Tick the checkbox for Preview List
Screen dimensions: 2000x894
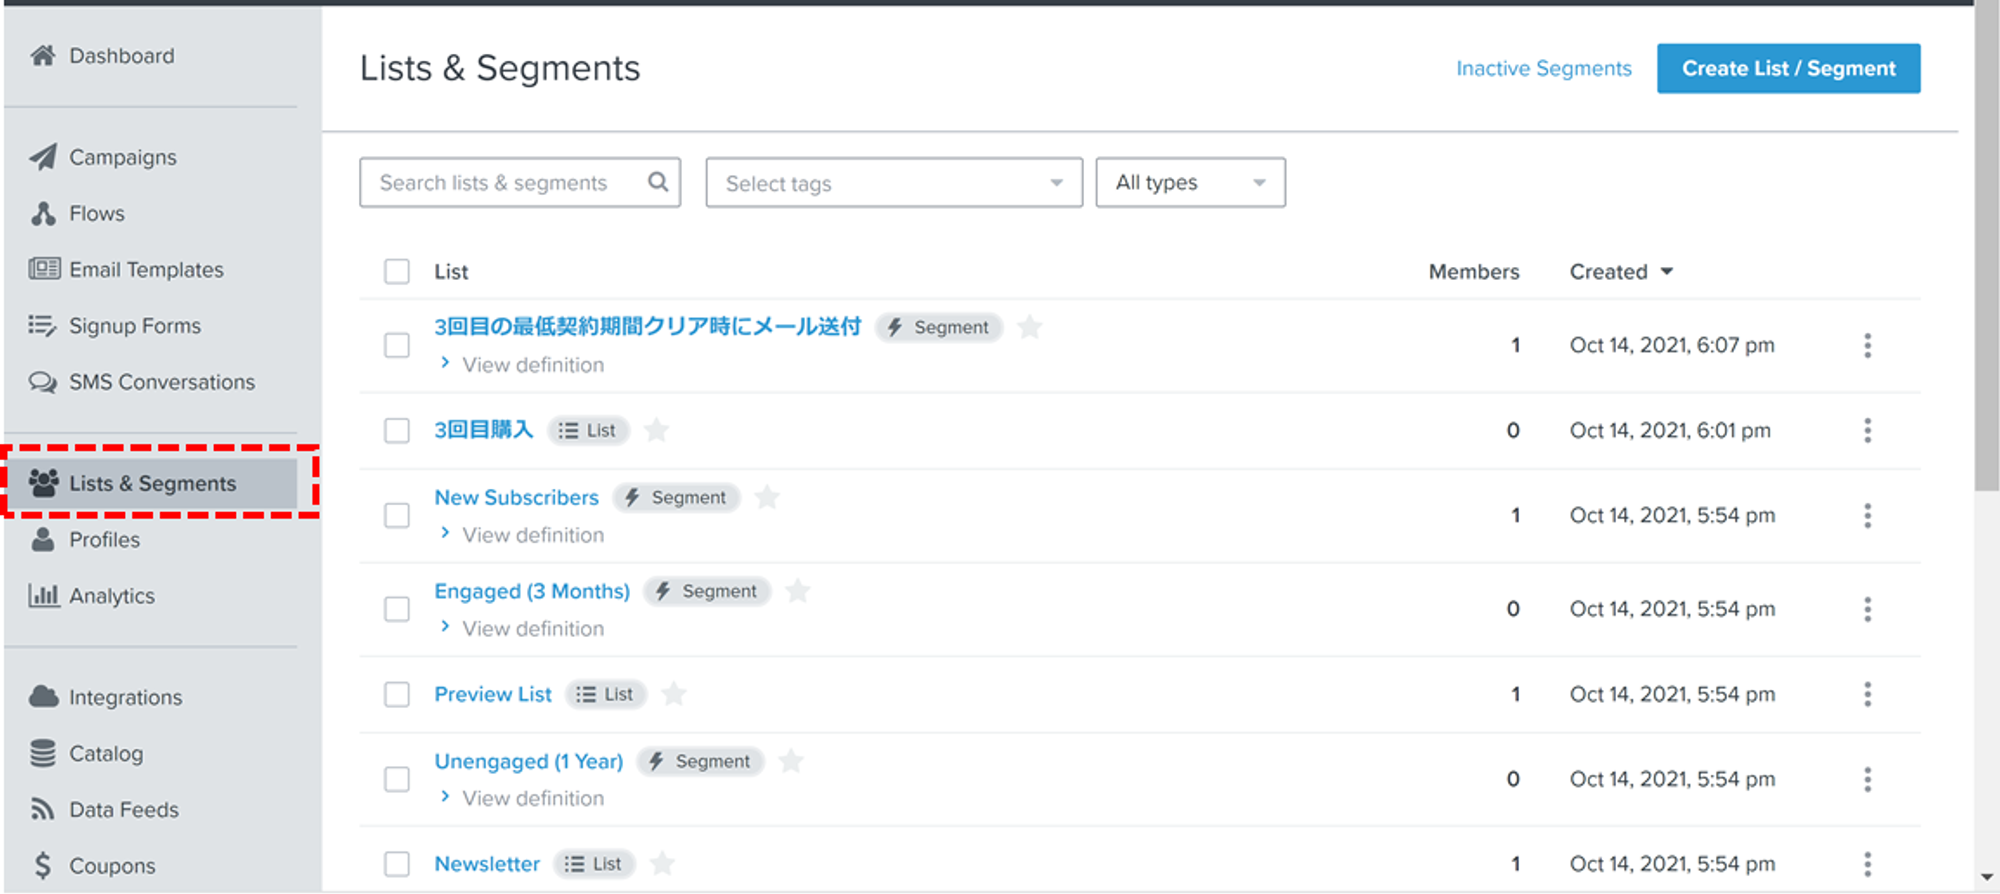pos(397,695)
